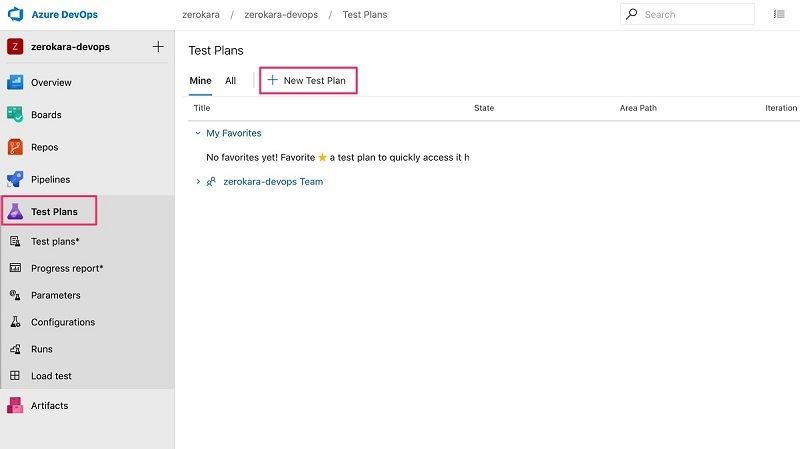This screenshot has width=800, height=449.
Task: Click the Parameters icon
Action: [x=15, y=295]
